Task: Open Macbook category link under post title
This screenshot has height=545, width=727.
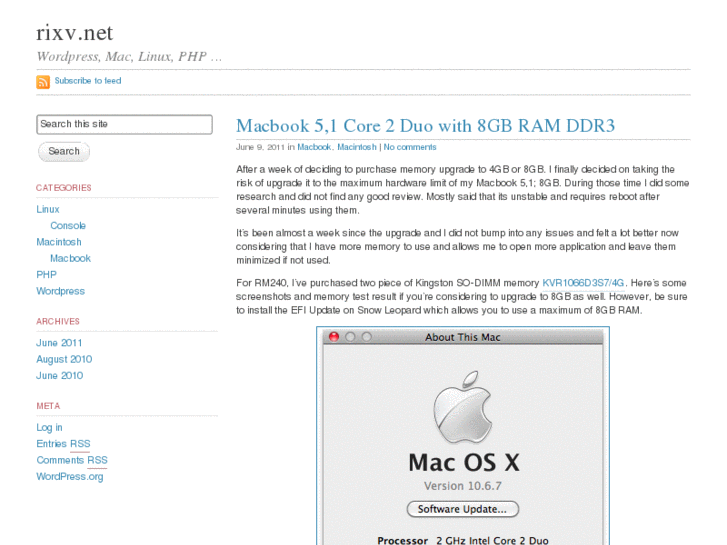Action: pyautogui.click(x=314, y=147)
